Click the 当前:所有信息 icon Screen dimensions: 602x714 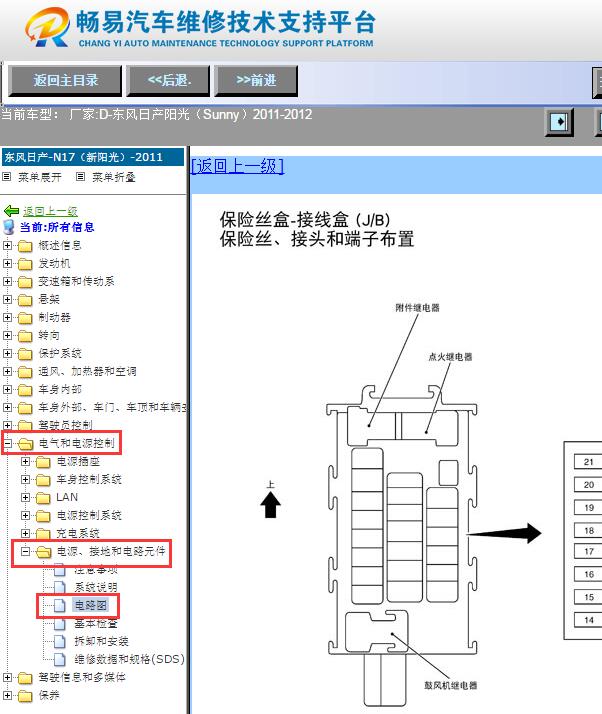9,227
